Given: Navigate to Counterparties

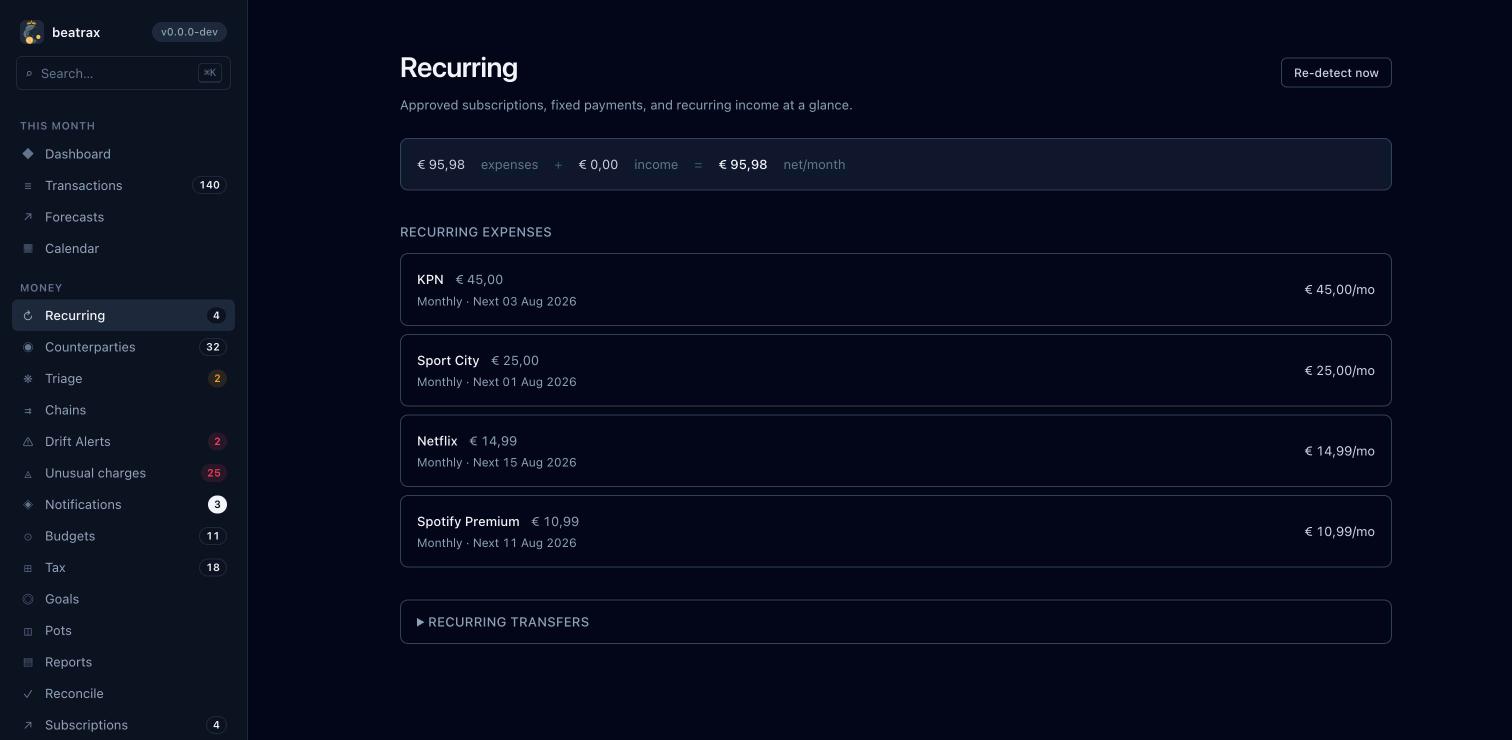Looking at the screenshot, I should [x=123, y=347].
